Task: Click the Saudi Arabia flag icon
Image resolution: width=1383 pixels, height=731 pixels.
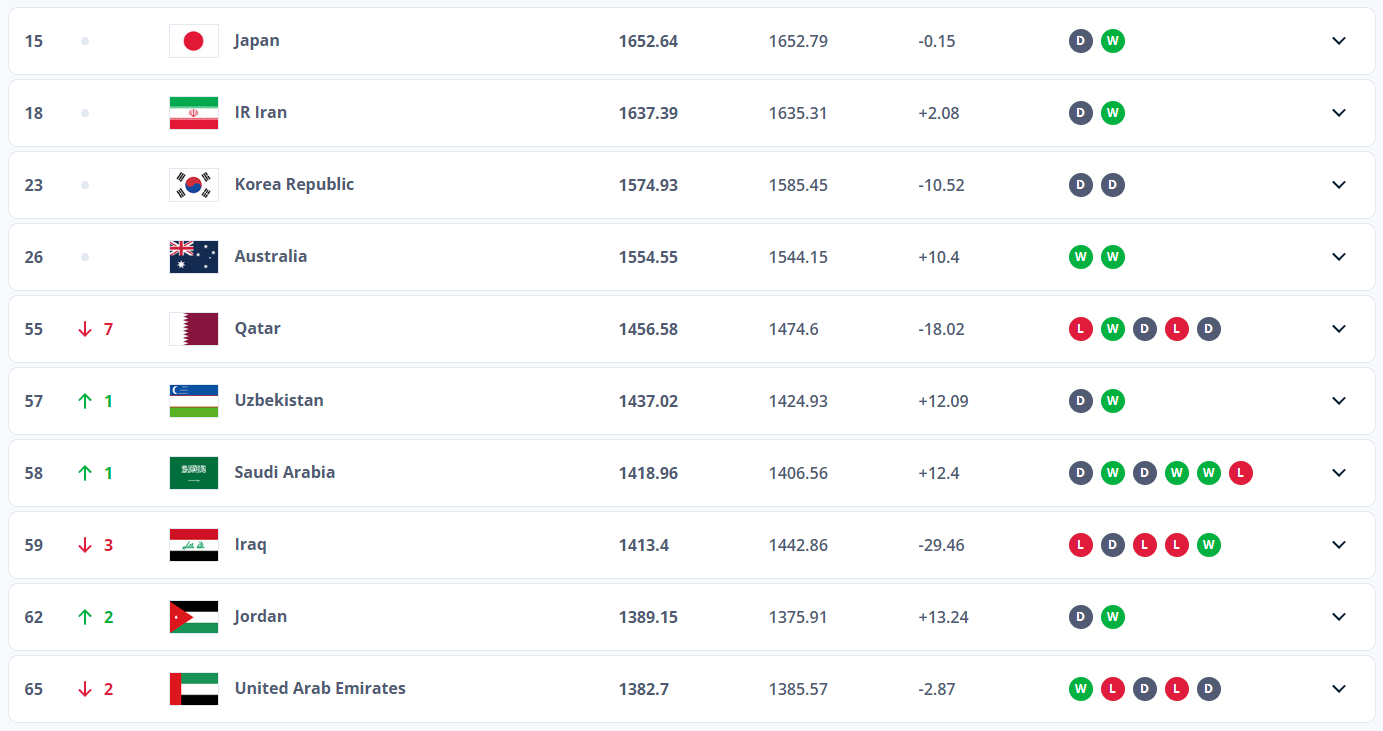Action: 194,473
